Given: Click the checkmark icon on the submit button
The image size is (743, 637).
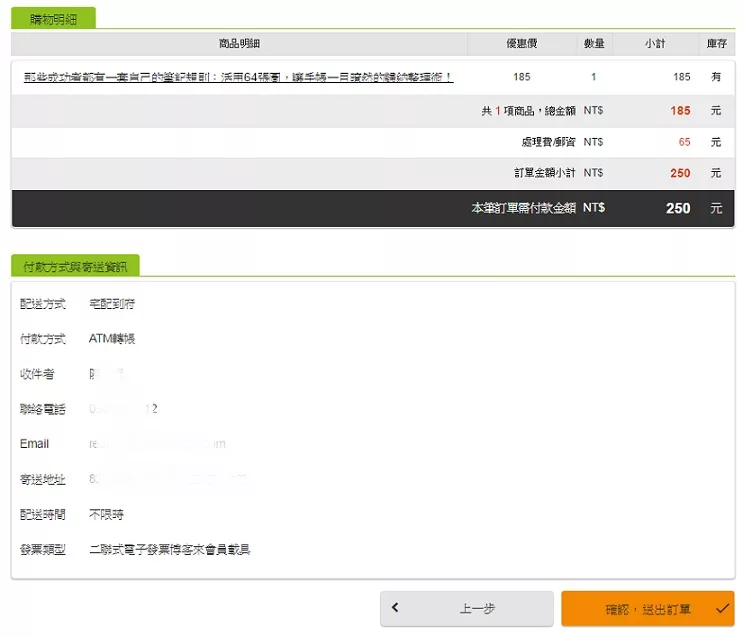Looking at the screenshot, I should click(722, 608).
